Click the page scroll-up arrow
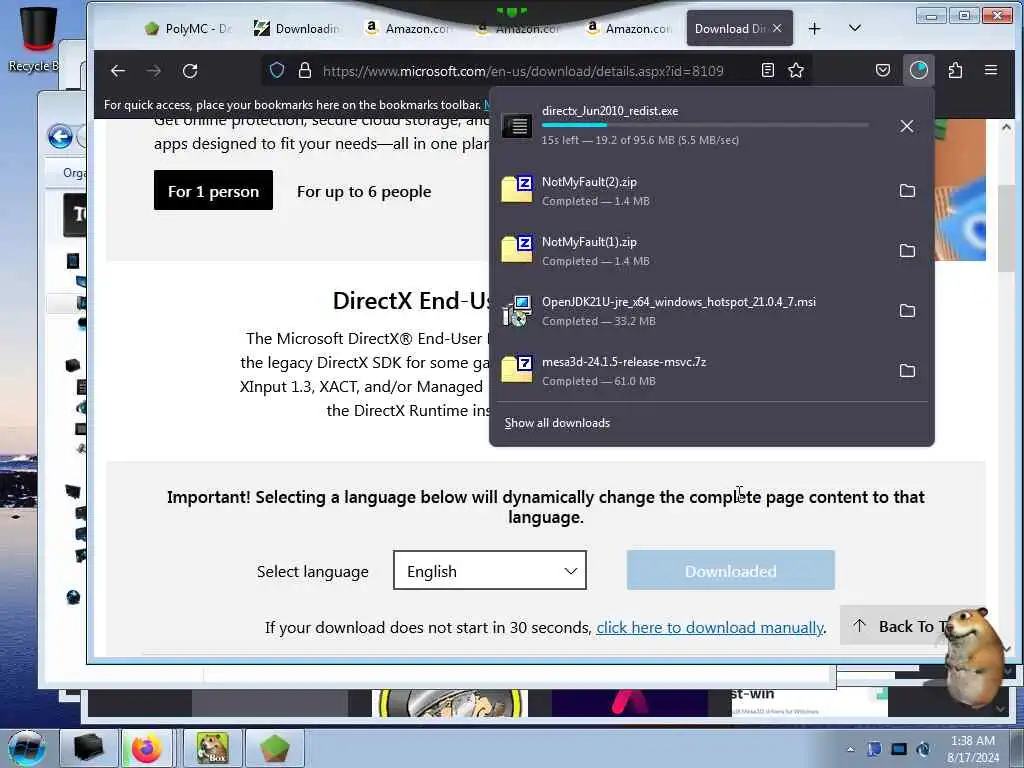The image size is (1024, 768). pos(1006,128)
